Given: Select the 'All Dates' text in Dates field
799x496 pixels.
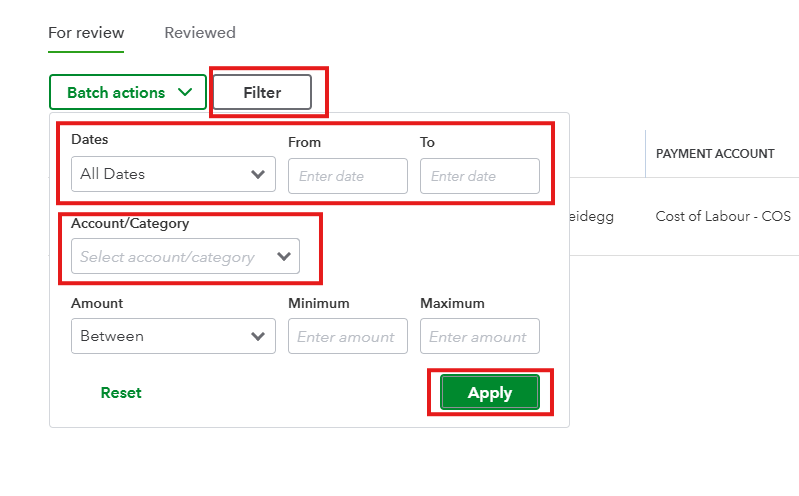Looking at the screenshot, I should tap(113, 174).
